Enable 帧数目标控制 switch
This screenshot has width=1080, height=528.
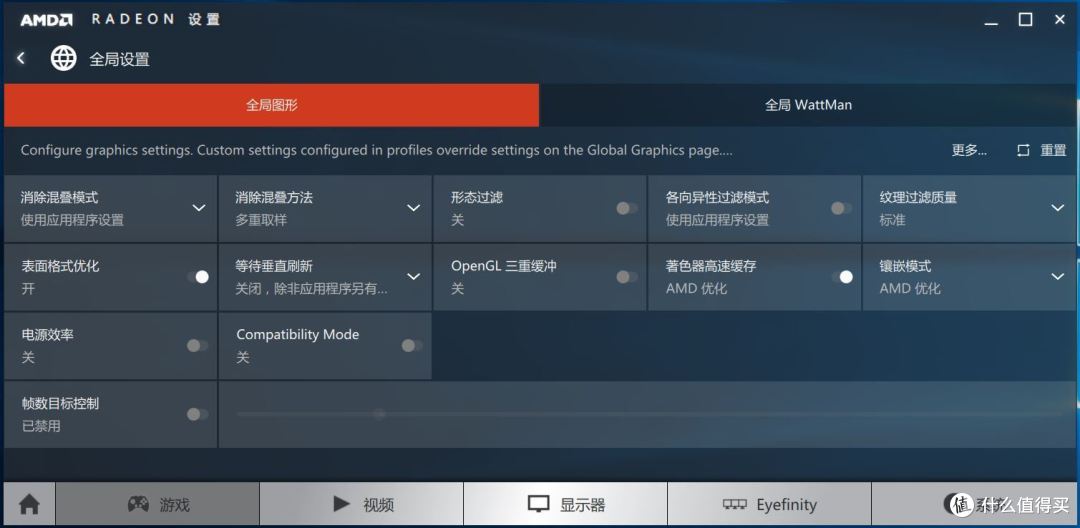pos(197,414)
